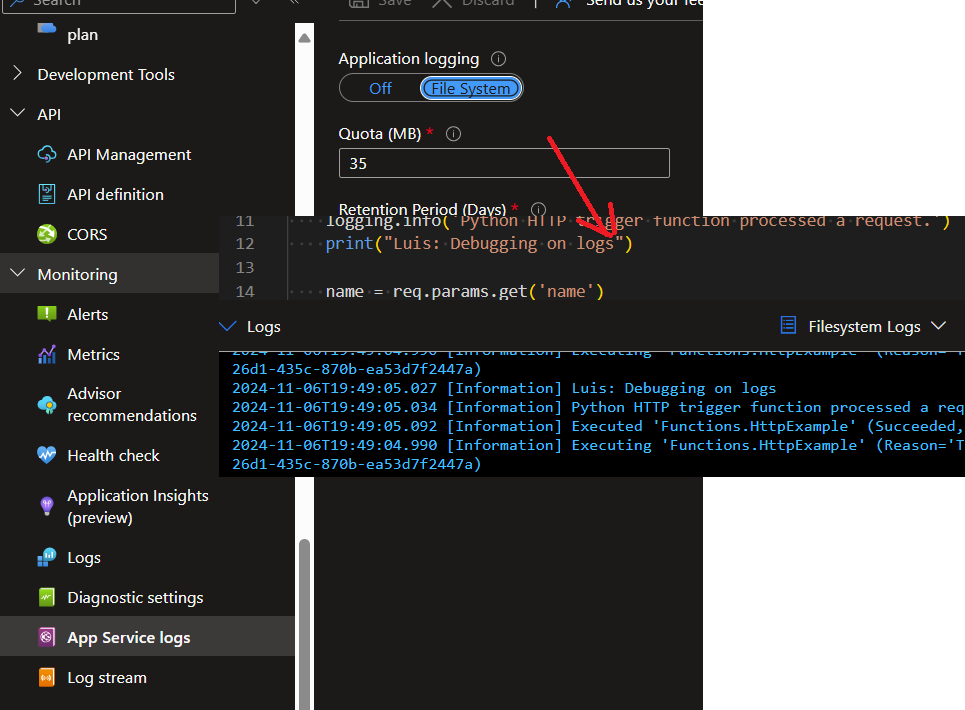The height and width of the screenshot is (710, 965).
Task: Open API definition menu item
Action: pyautogui.click(x=116, y=194)
